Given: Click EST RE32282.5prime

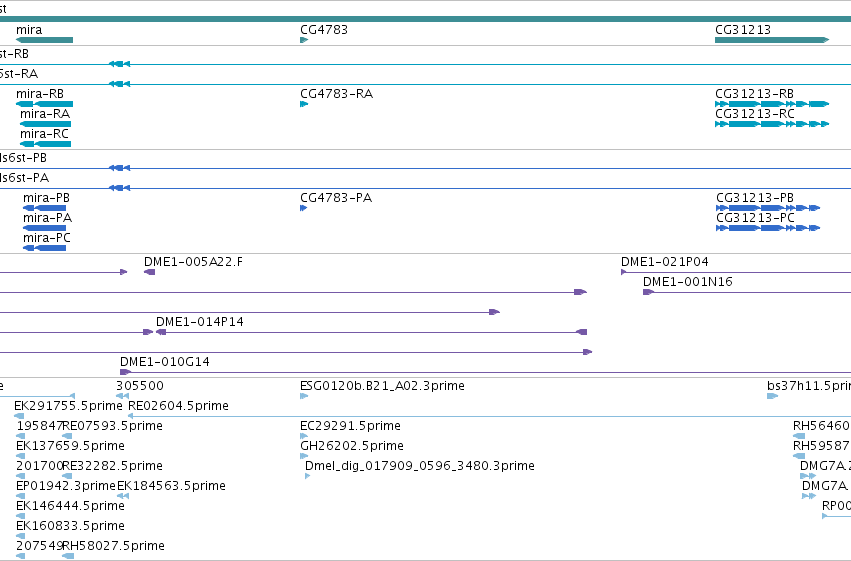Looking at the screenshot, I should coord(67,476).
